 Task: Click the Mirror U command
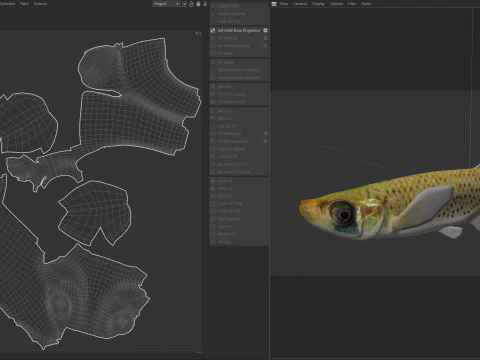coord(239,111)
